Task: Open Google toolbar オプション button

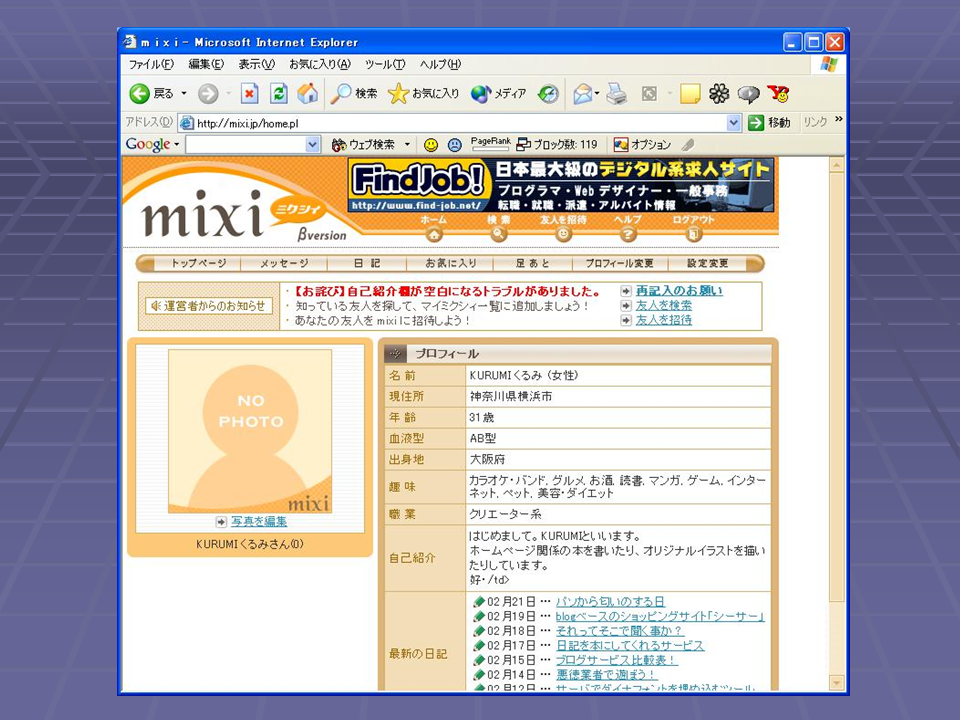Action: click(x=642, y=144)
